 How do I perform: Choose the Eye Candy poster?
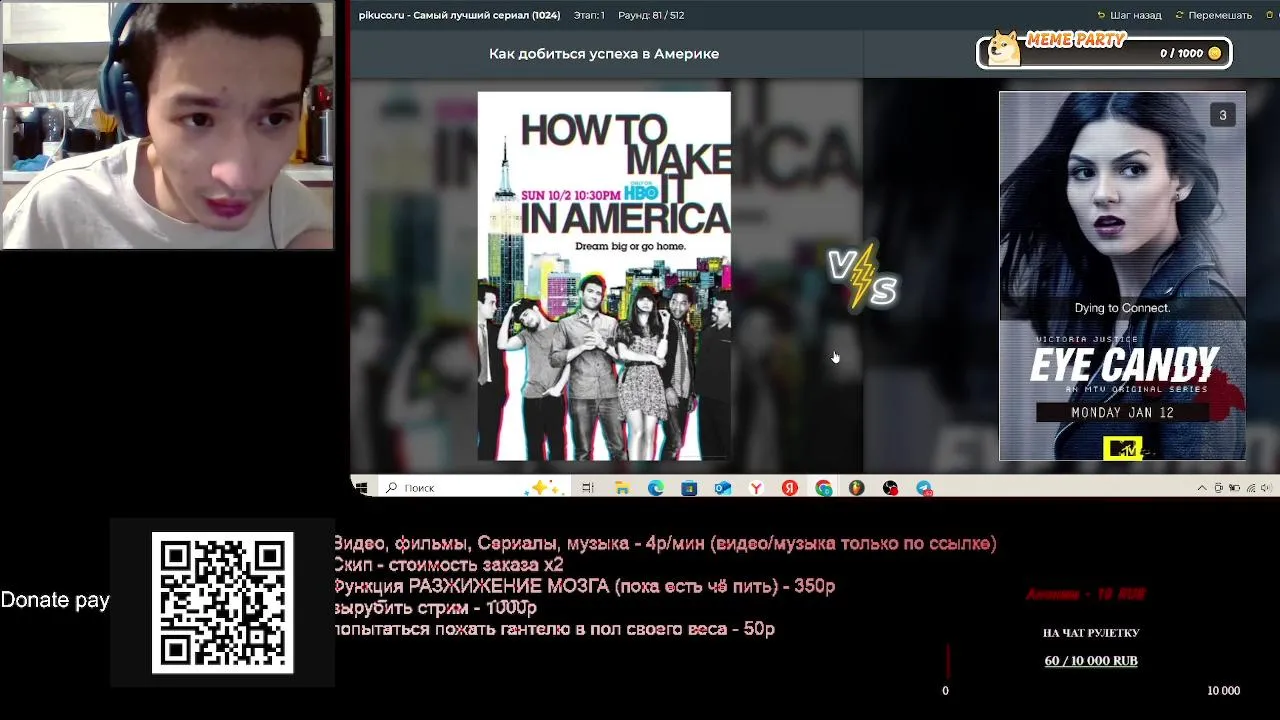coord(1122,276)
